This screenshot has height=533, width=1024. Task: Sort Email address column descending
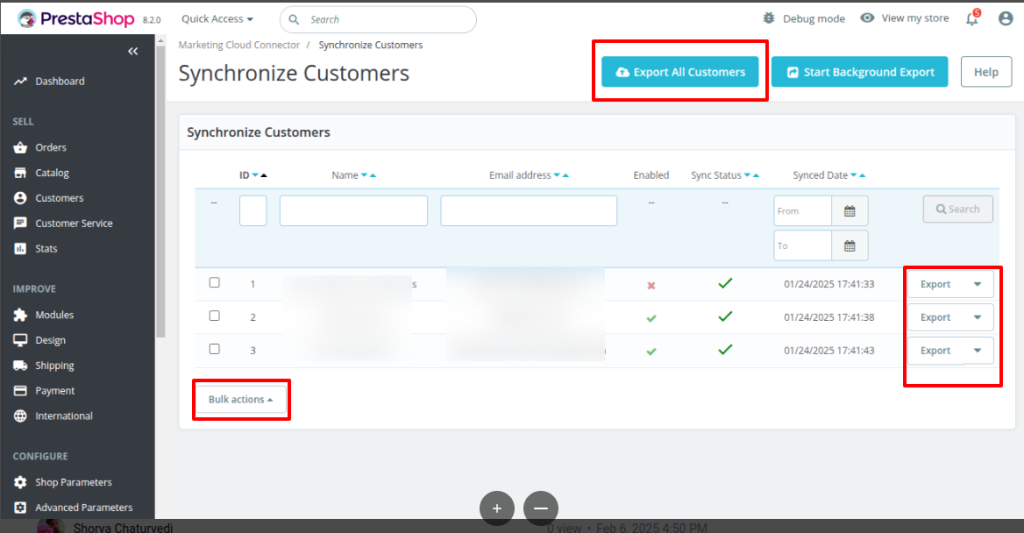[x=557, y=175]
